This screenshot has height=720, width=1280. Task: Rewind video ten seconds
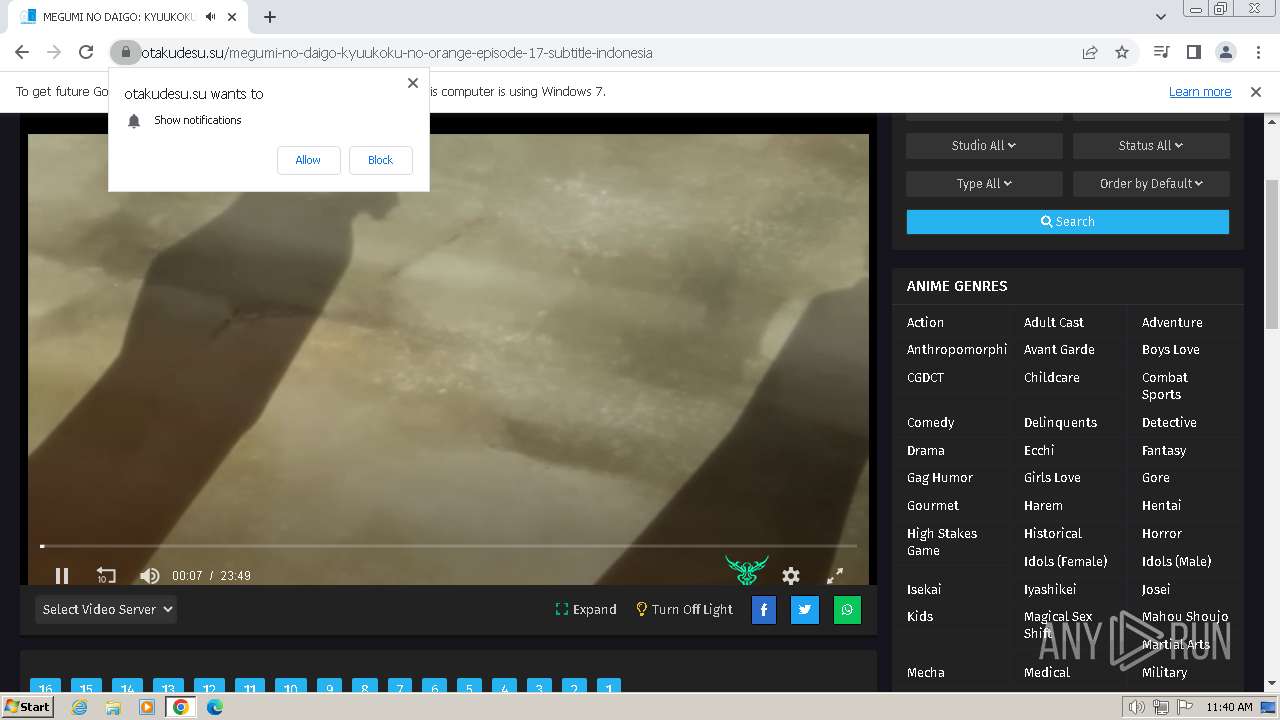(106, 575)
